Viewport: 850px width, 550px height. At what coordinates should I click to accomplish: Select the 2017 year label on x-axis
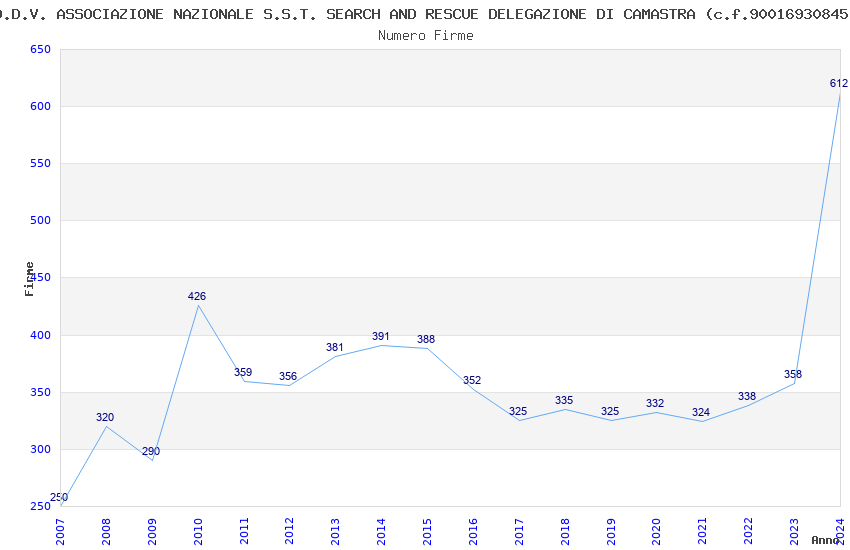(x=519, y=529)
